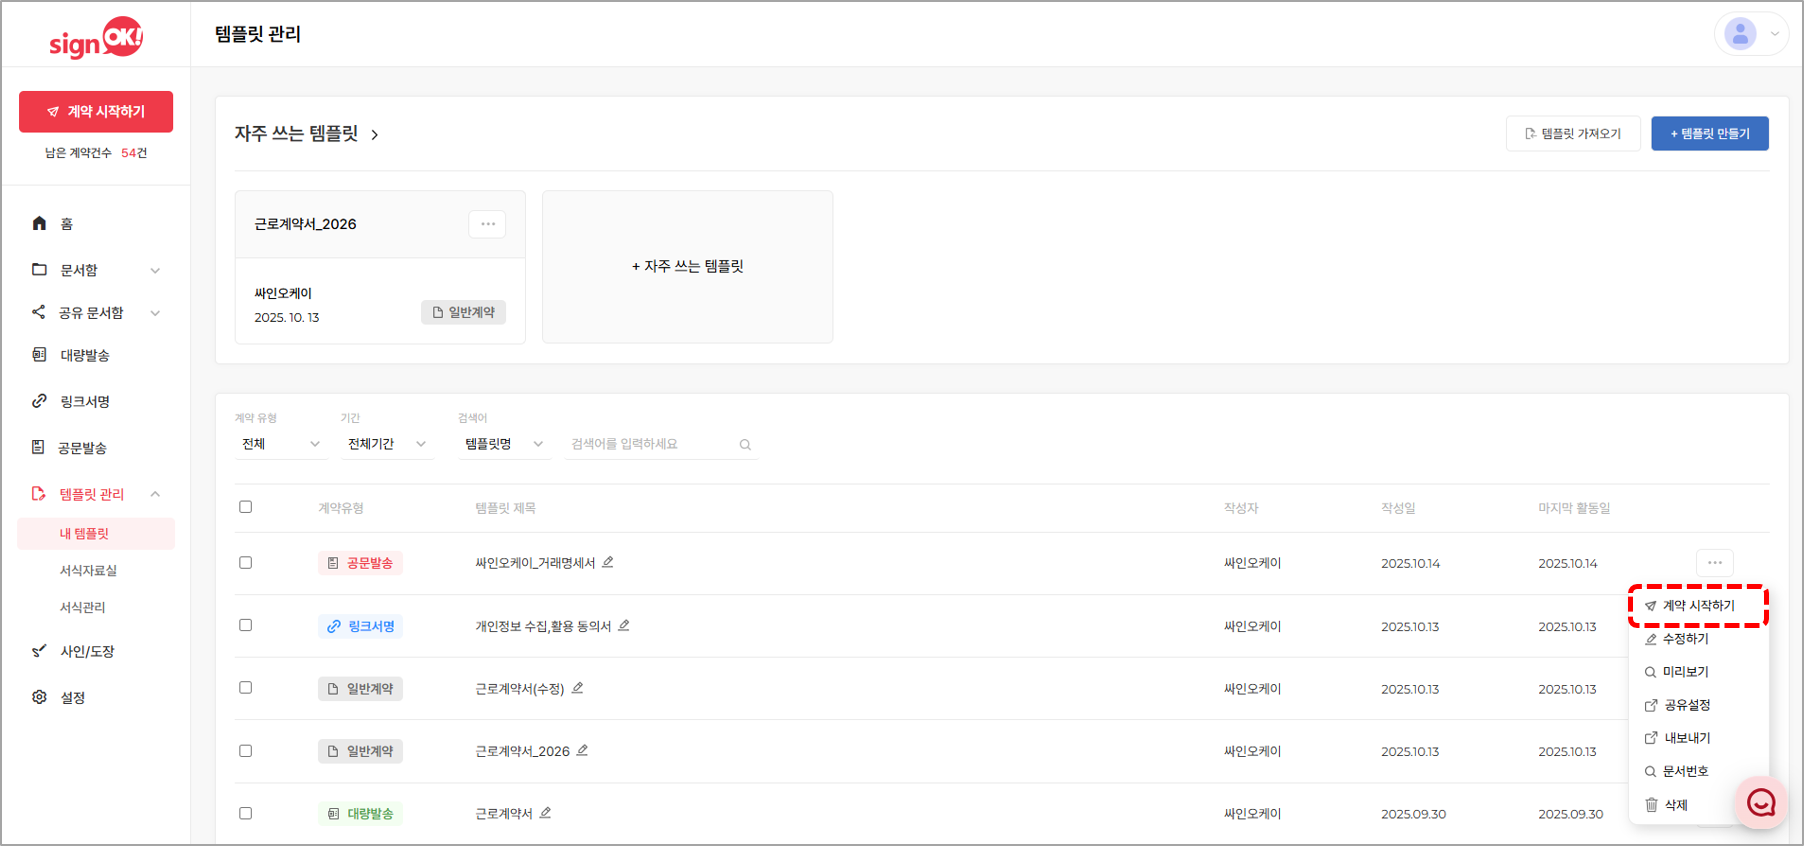Viewport: 1804px width, 846px height.
Task: Edit title pencil icon for 근로계약서_2026
Action: (582, 751)
